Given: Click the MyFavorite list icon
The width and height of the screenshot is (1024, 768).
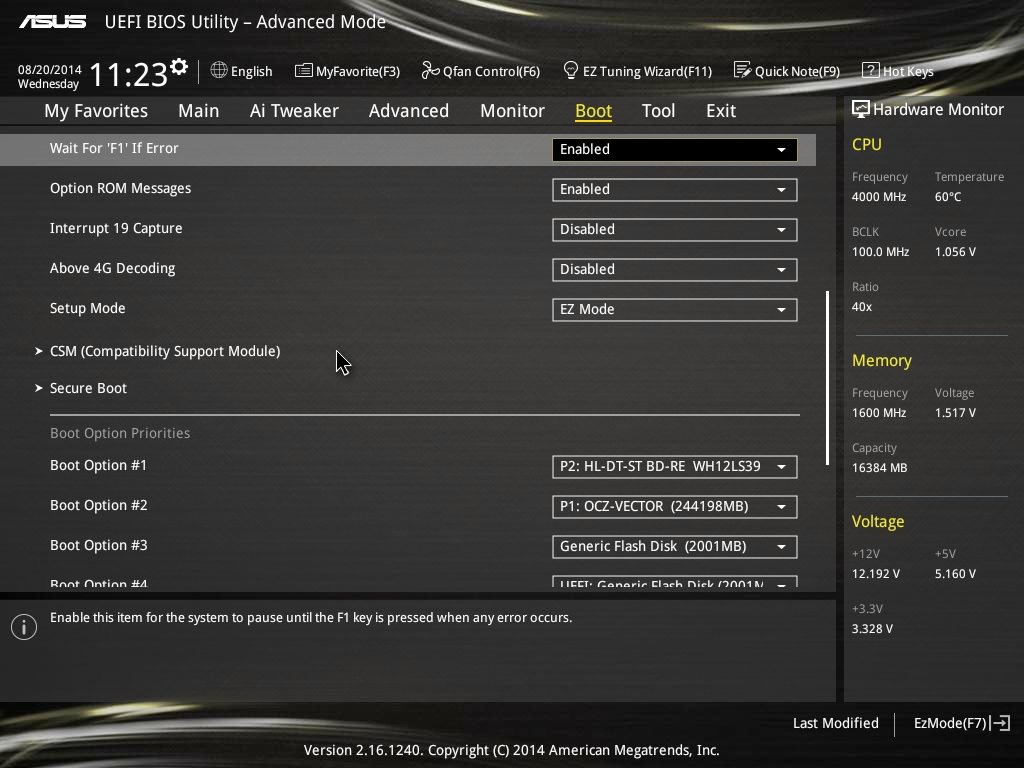Looking at the screenshot, I should (x=304, y=70).
